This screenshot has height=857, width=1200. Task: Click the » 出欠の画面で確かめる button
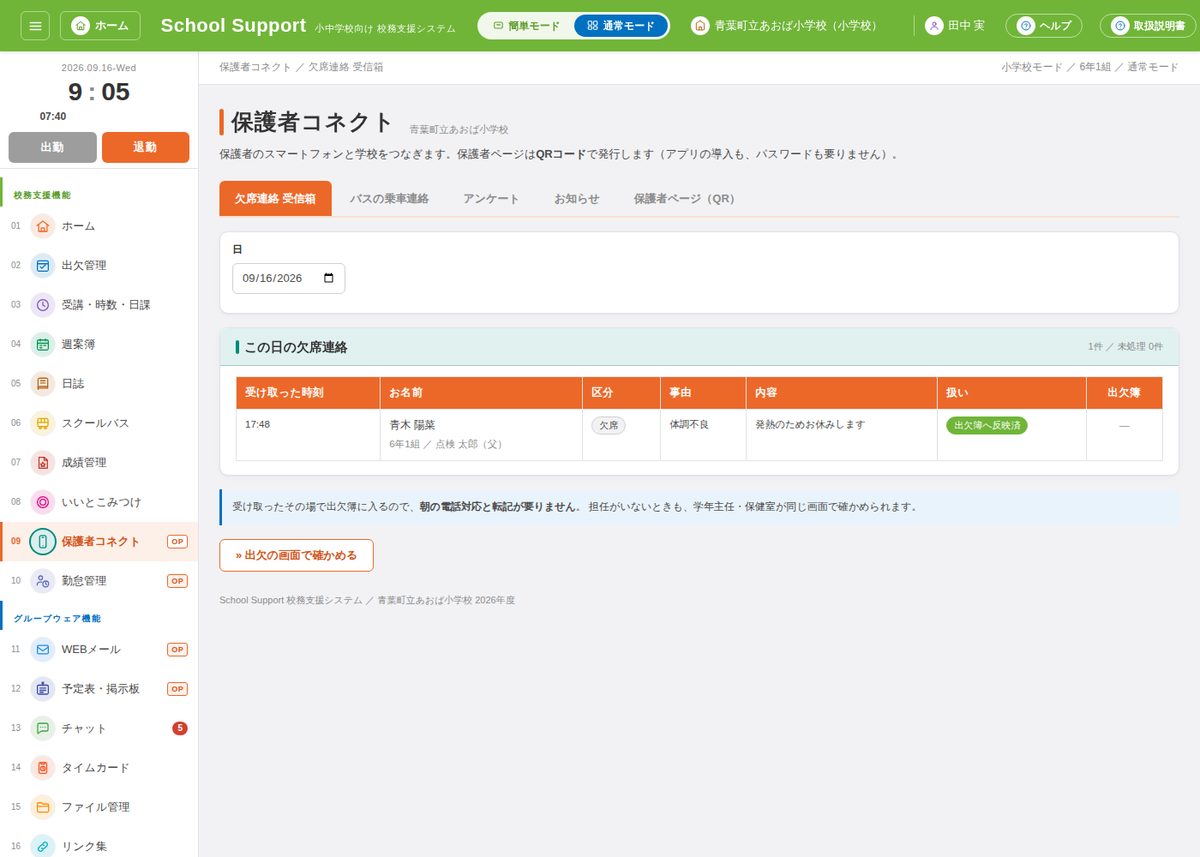point(296,555)
